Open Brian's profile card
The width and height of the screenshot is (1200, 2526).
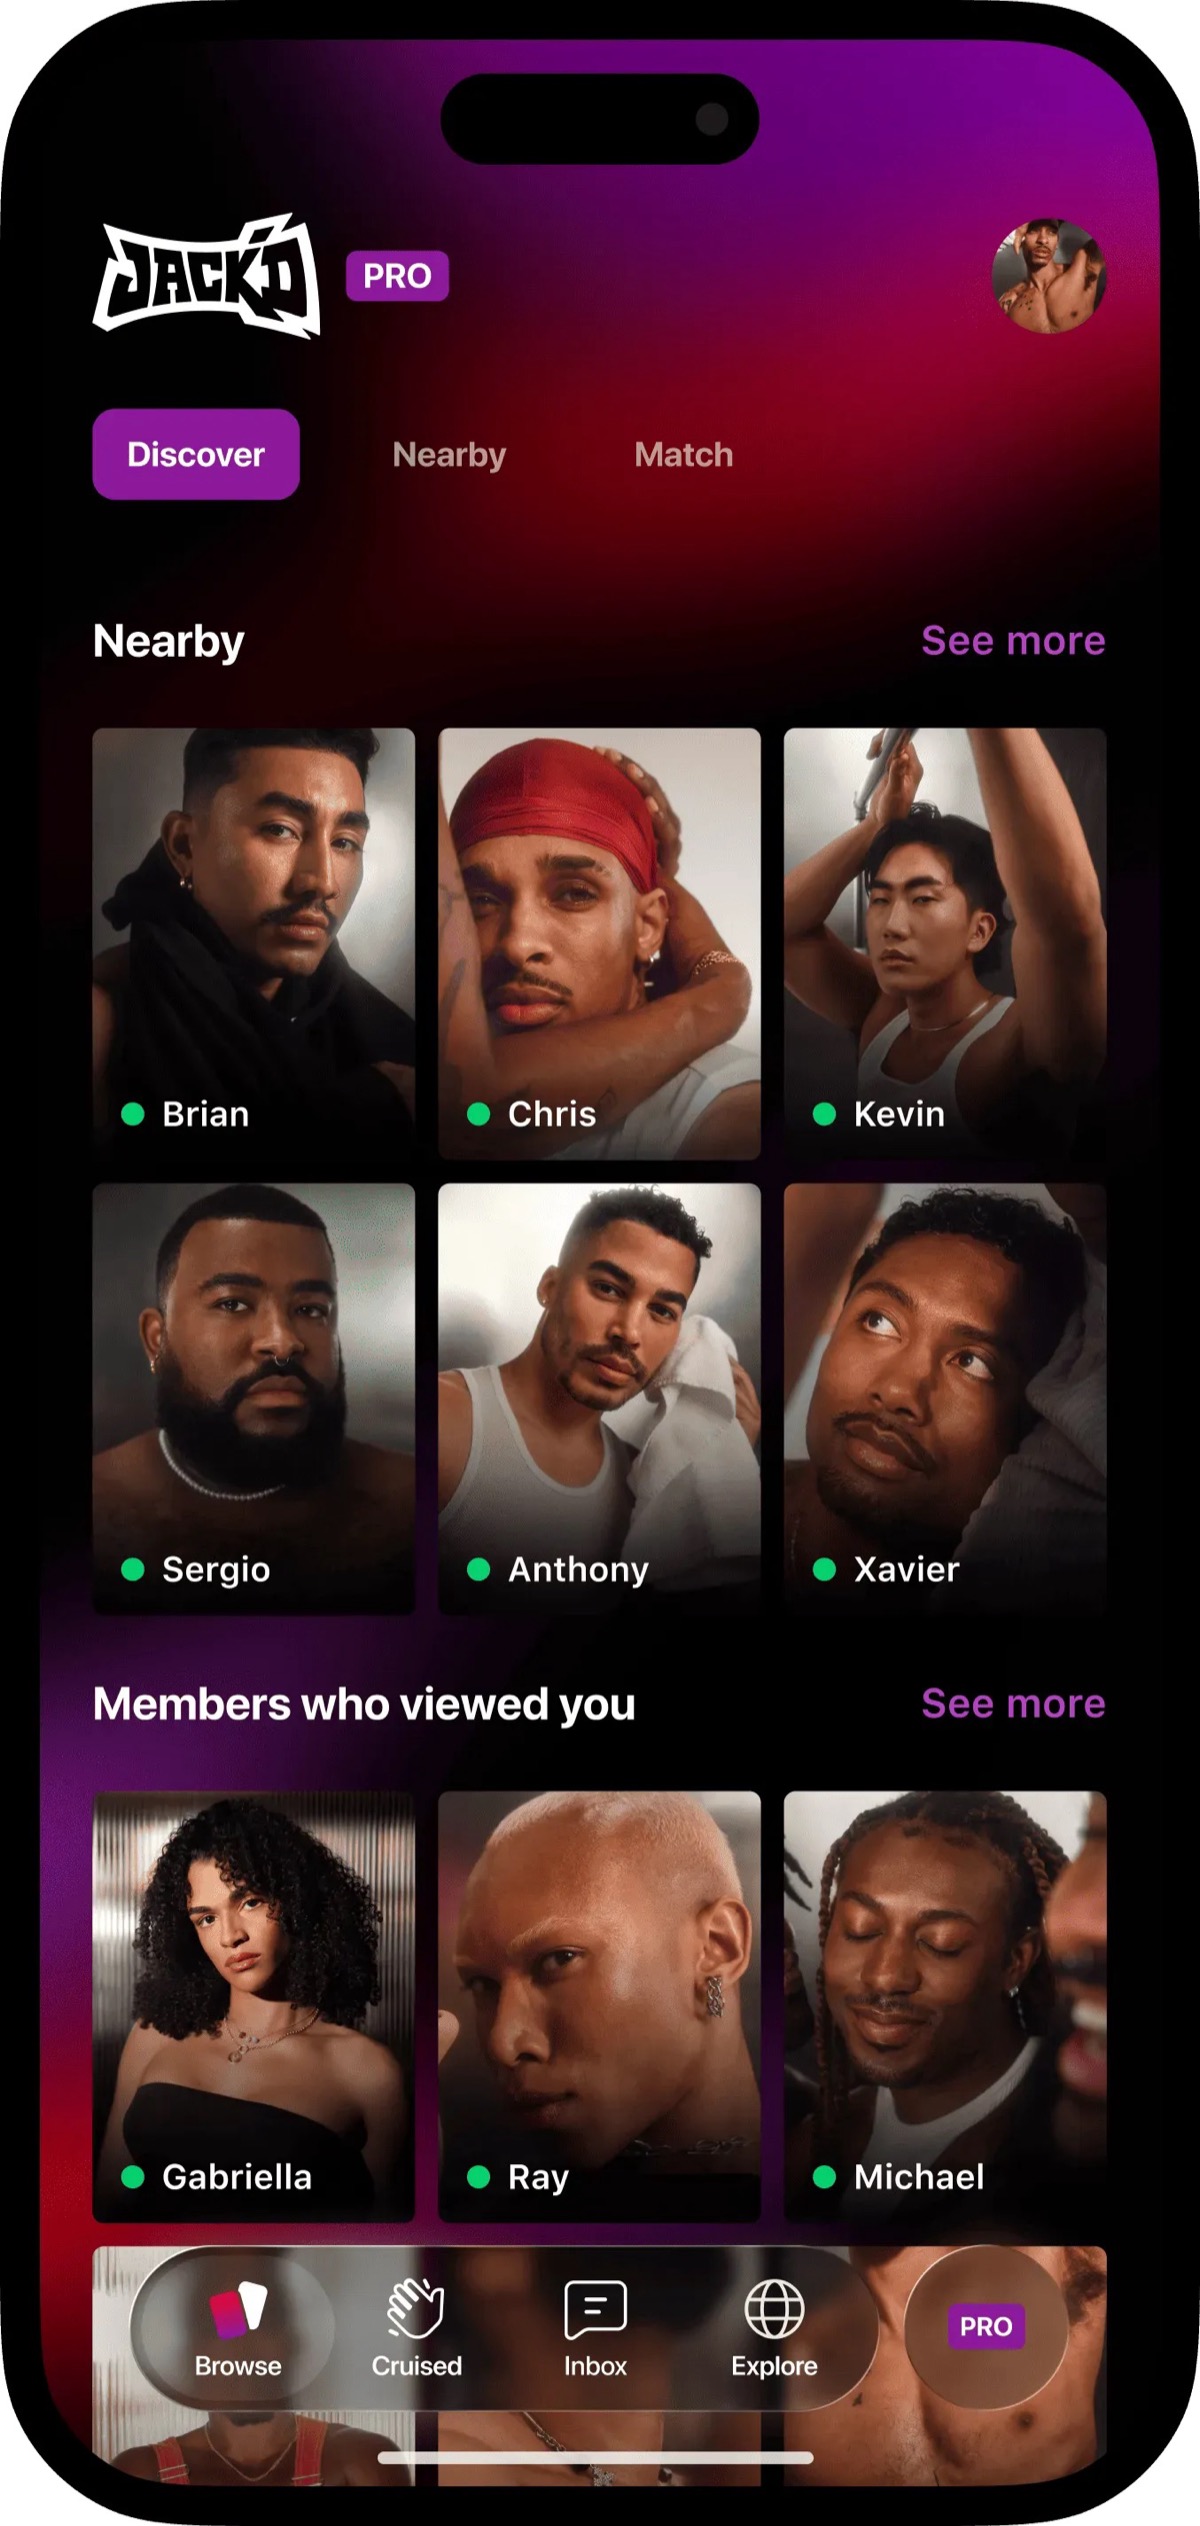[254, 943]
